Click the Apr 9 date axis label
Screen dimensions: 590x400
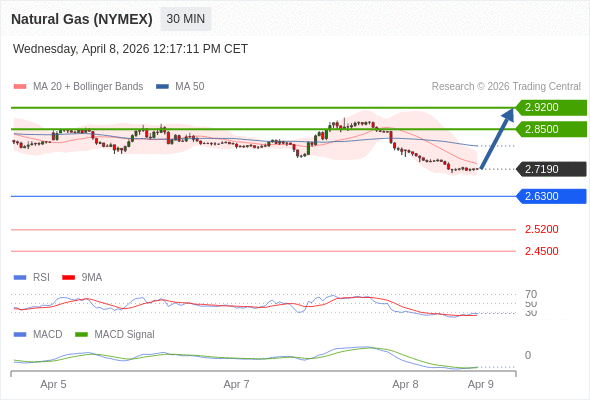coord(481,385)
